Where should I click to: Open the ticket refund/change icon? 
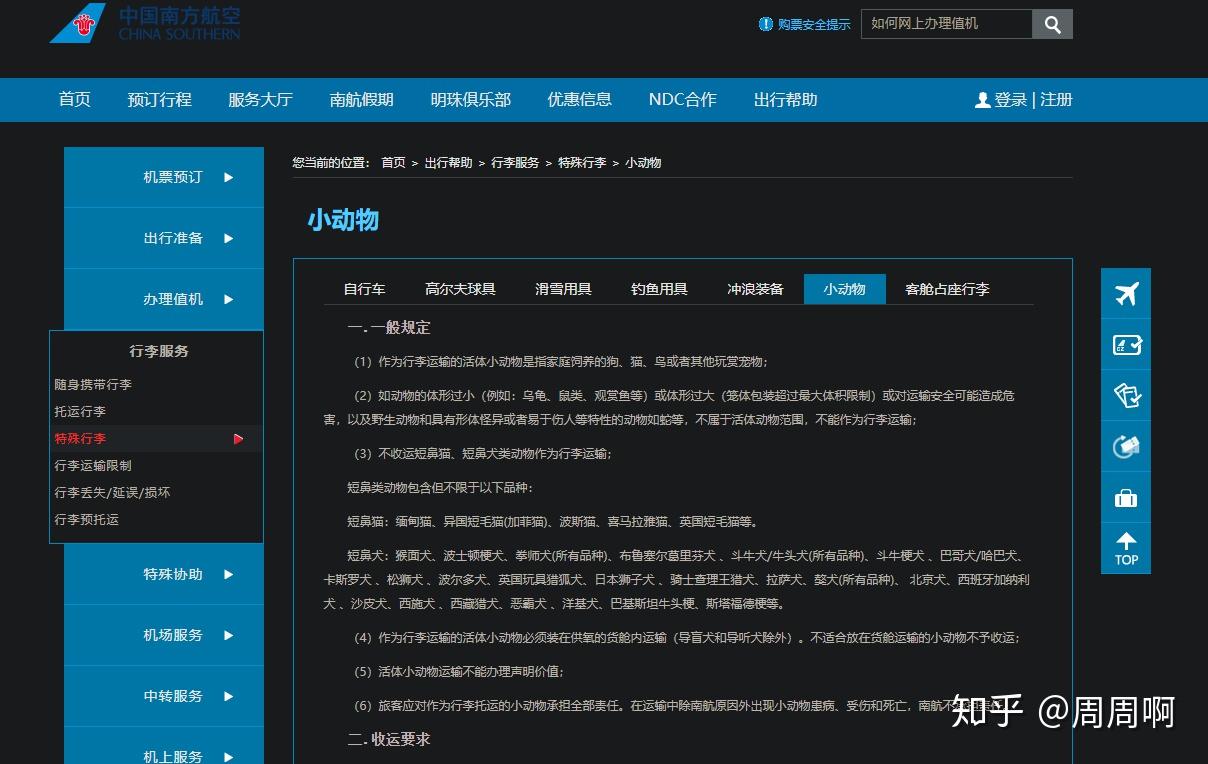(x=1126, y=447)
